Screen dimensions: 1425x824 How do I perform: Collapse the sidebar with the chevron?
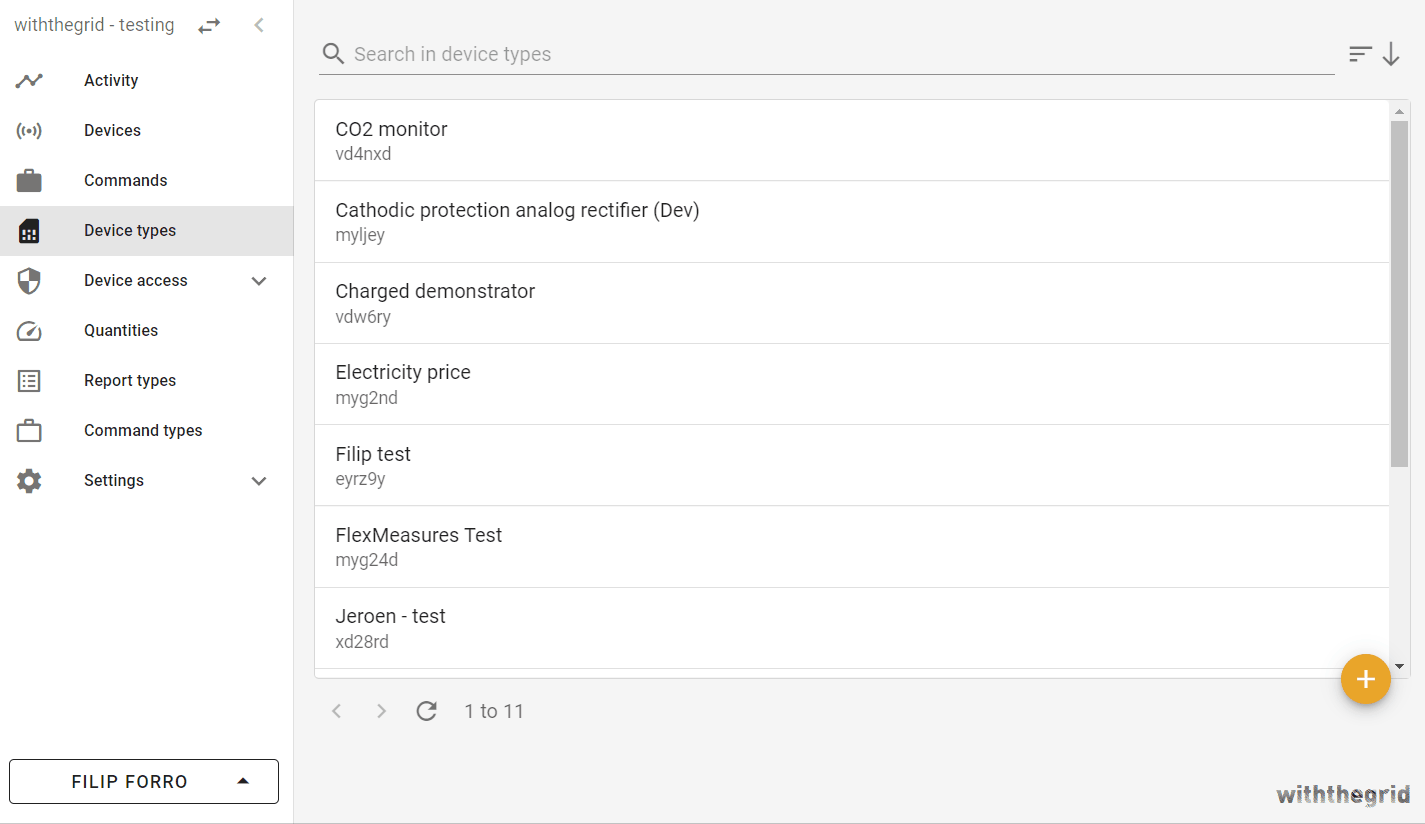click(x=259, y=26)
